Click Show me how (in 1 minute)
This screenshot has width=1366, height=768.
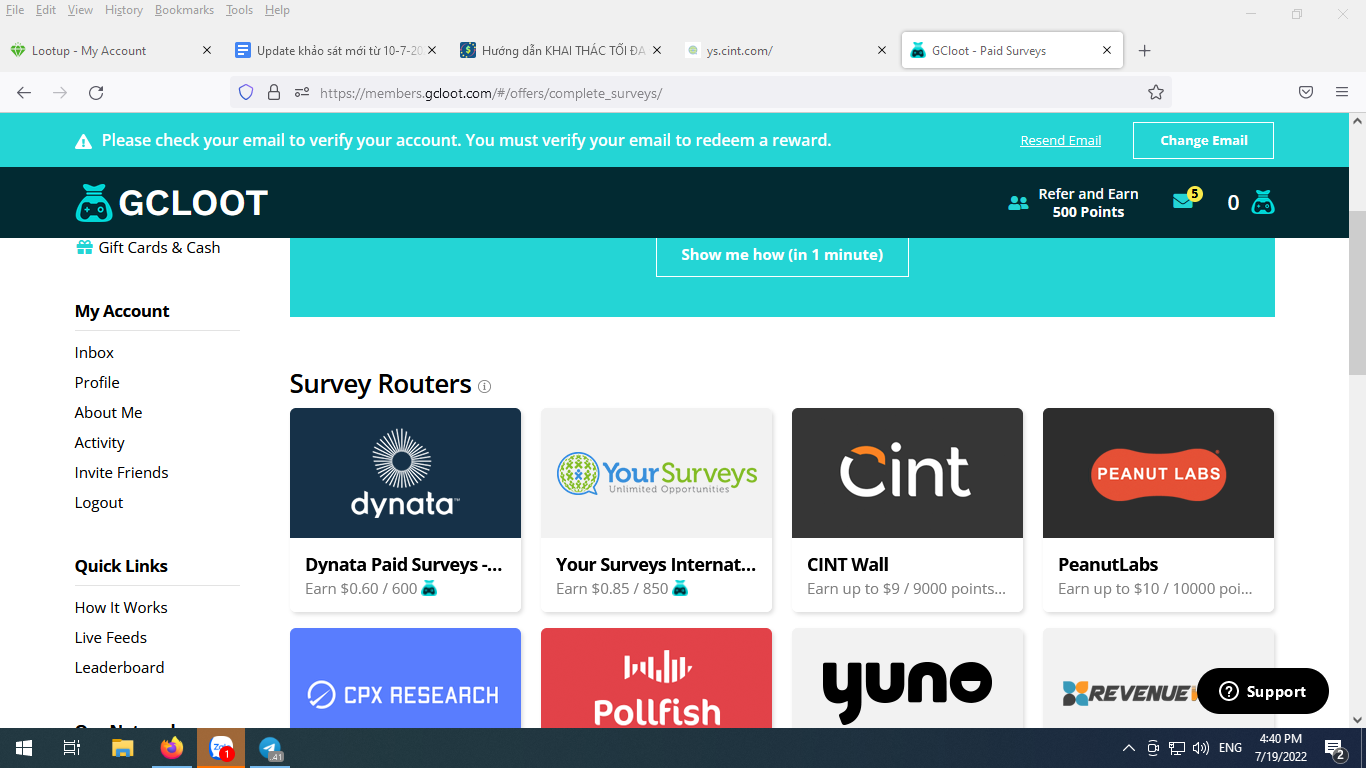[x=782, y=255]
